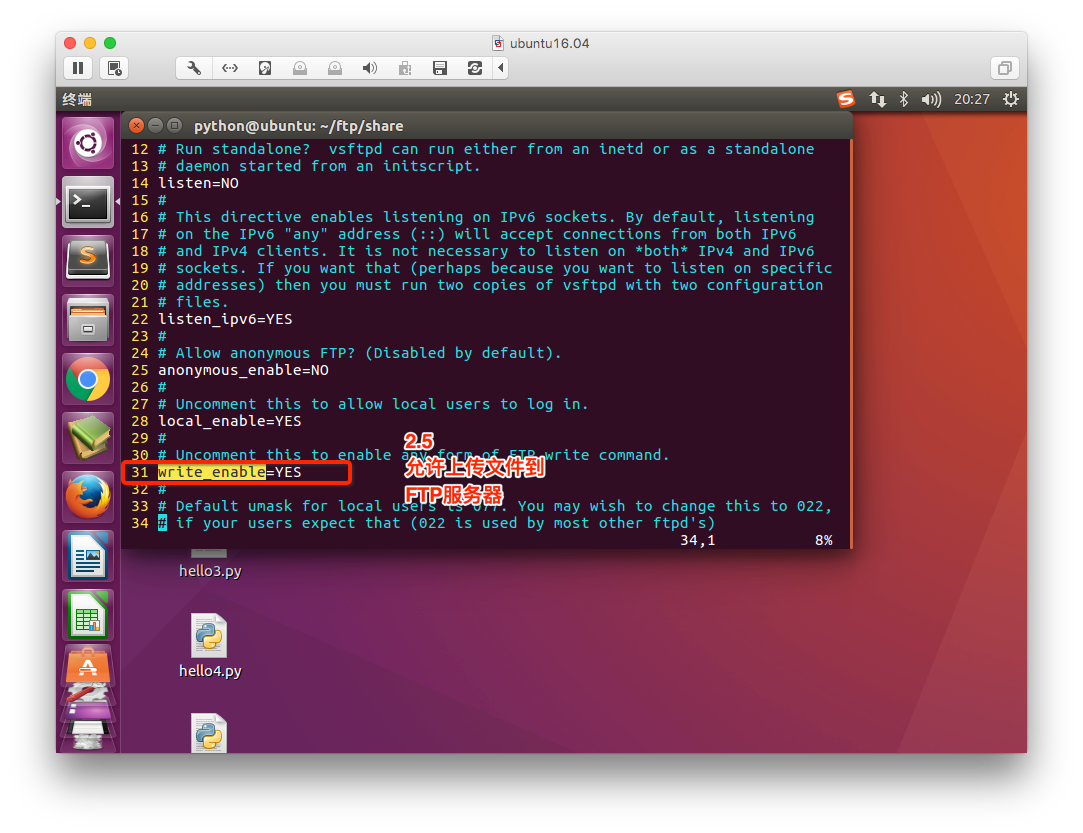Launch Sublime Text from launcher
The image size is (1083, 833).
88,261
